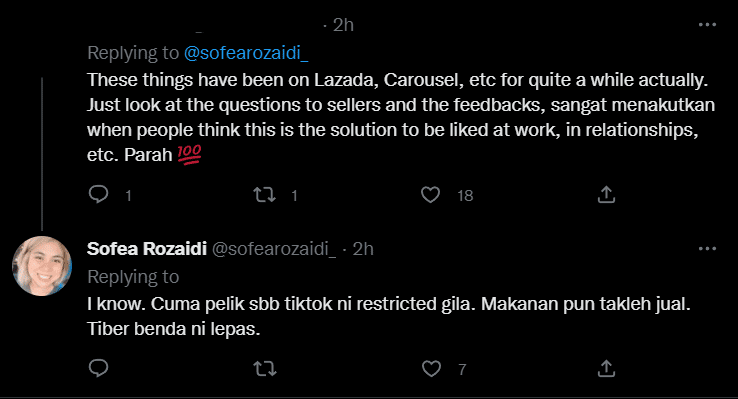Open Sofea Rozaidi's profile name

click(147, 248)
